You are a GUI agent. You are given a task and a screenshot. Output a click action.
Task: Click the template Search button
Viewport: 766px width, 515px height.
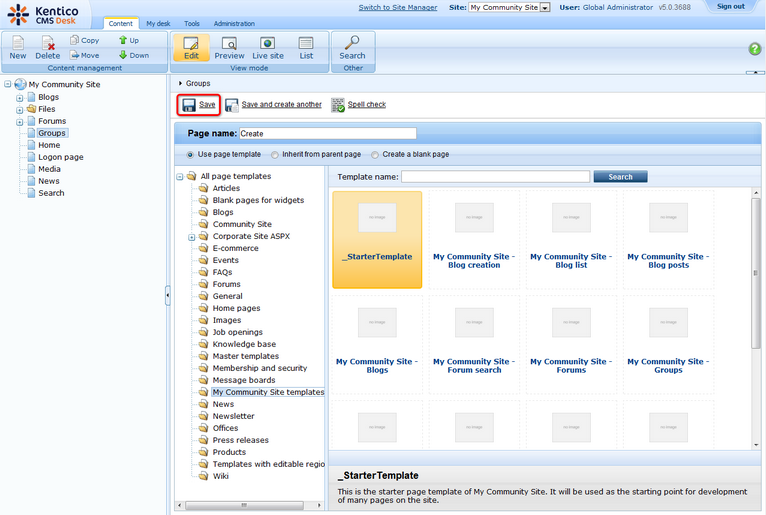click(x=620, y=177)
